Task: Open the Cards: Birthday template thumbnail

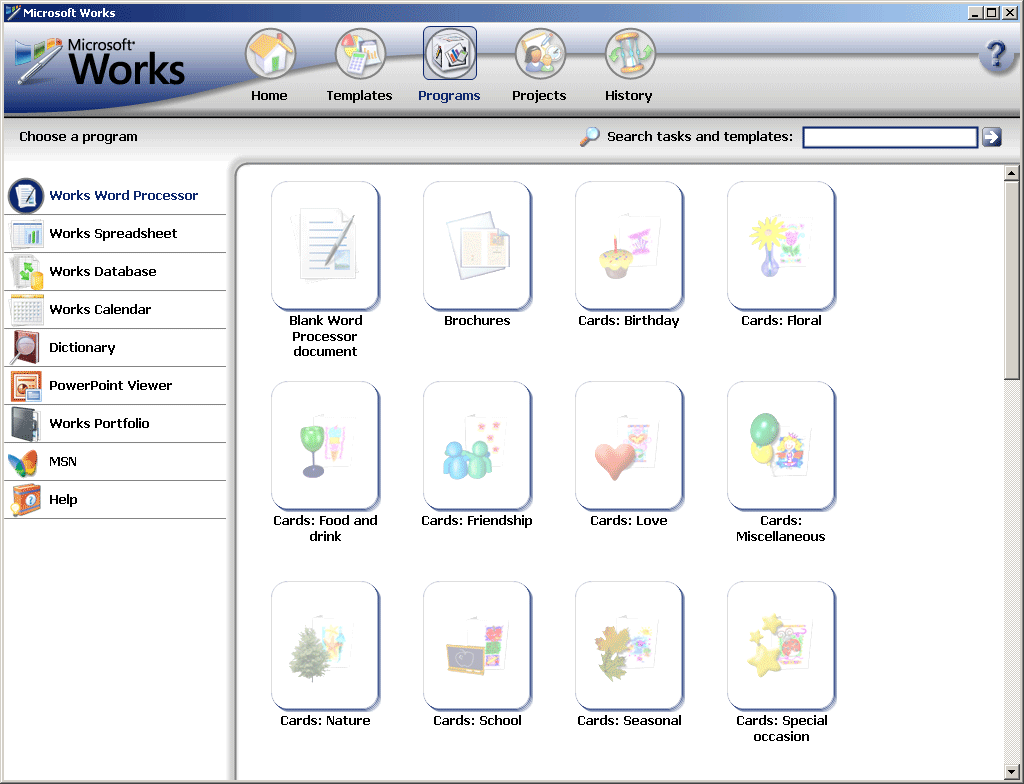Action: (630, 245)
